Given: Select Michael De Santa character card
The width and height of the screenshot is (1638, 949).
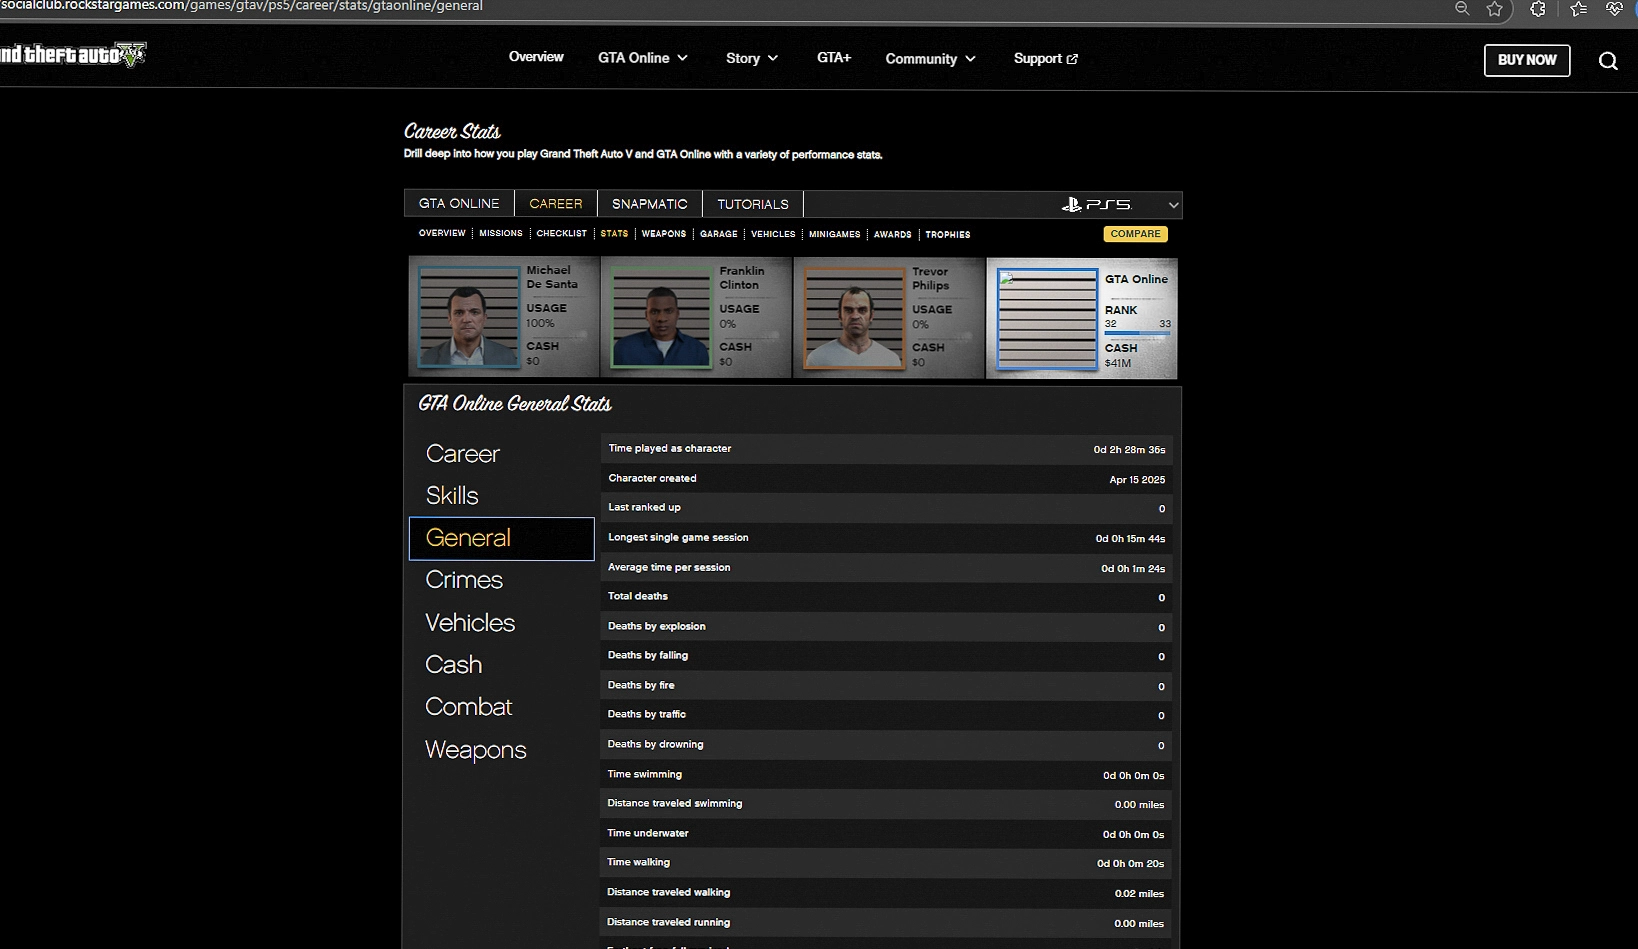Looking at the screenshot, I should pyautogui.click(x=503, y=316).
